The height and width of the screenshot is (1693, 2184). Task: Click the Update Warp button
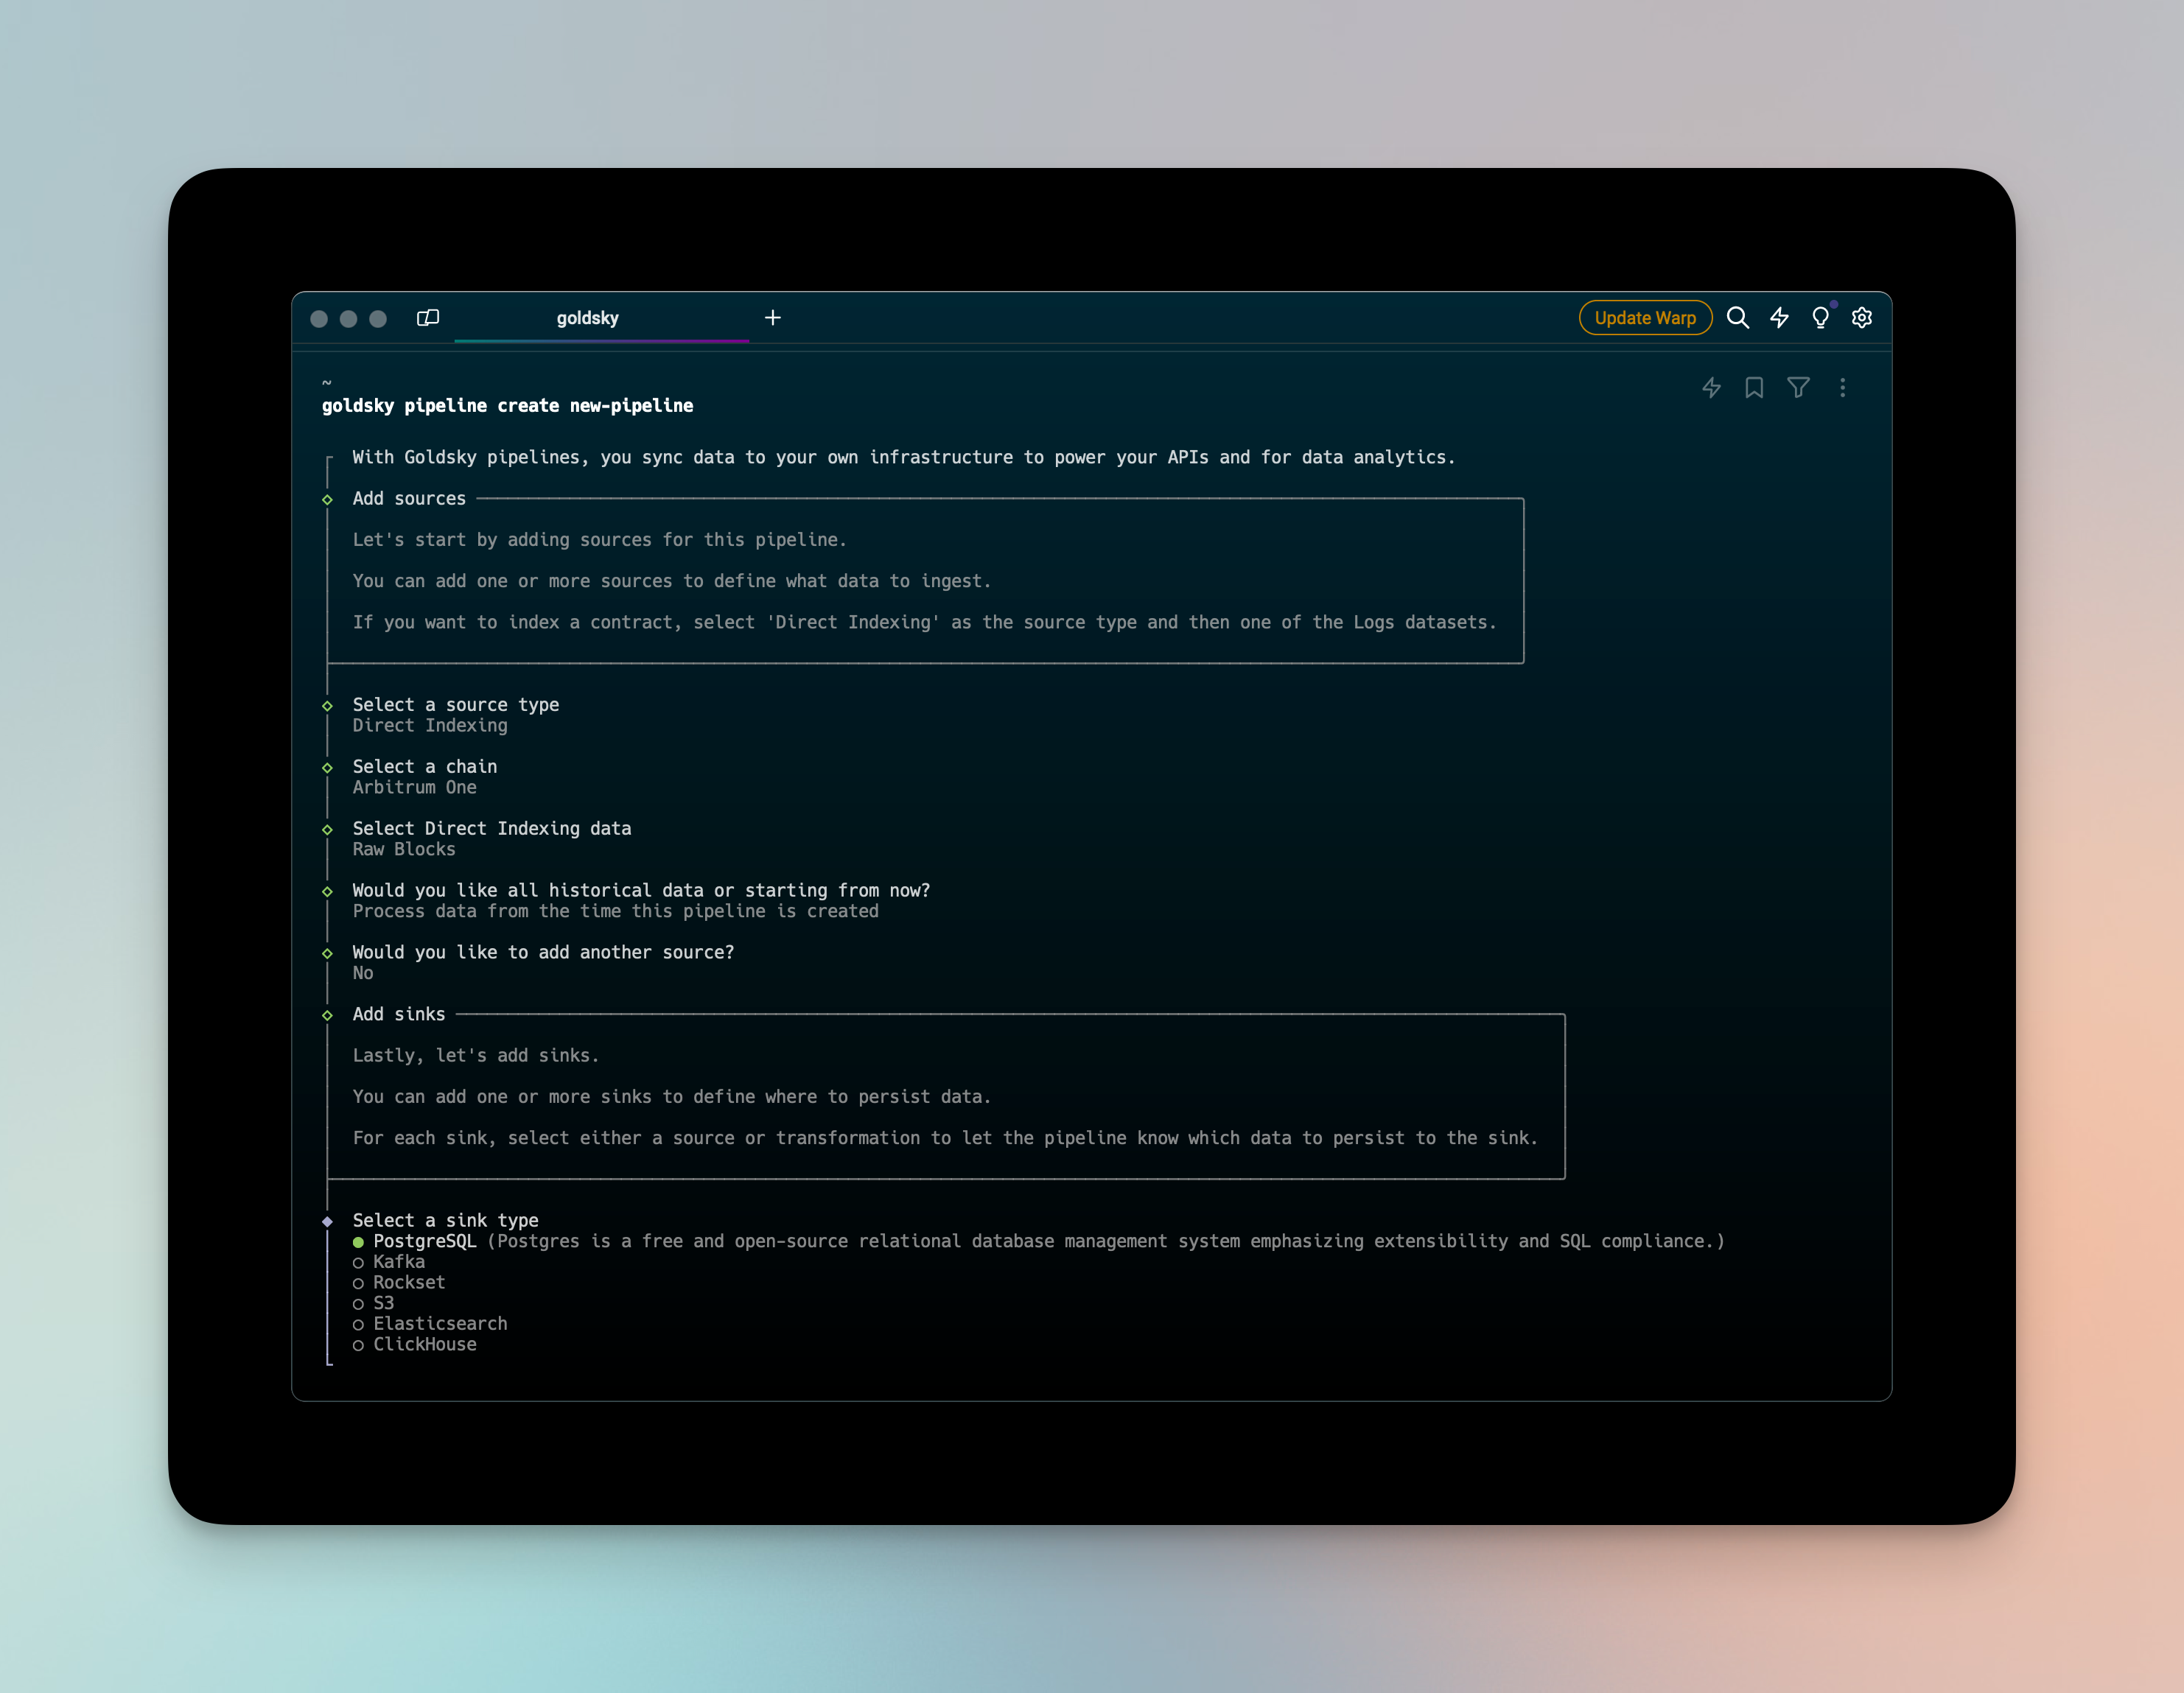point(1645,318)
